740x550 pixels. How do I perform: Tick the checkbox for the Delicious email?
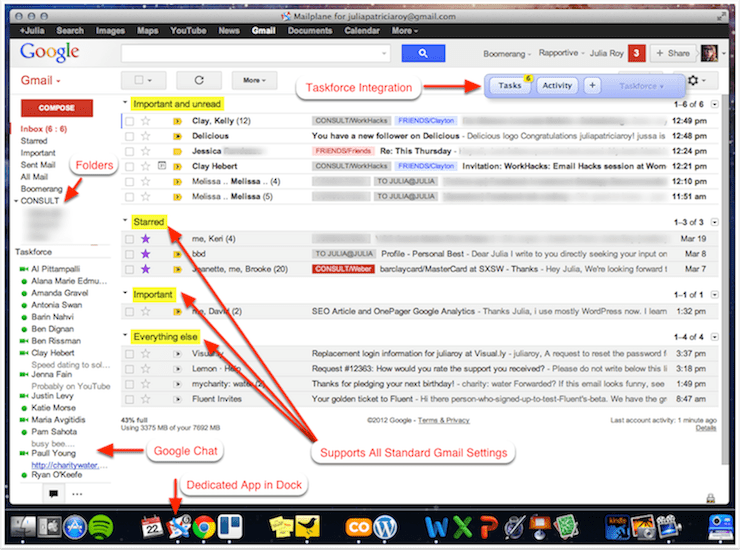pyautogui.click(x=129, y=136)
